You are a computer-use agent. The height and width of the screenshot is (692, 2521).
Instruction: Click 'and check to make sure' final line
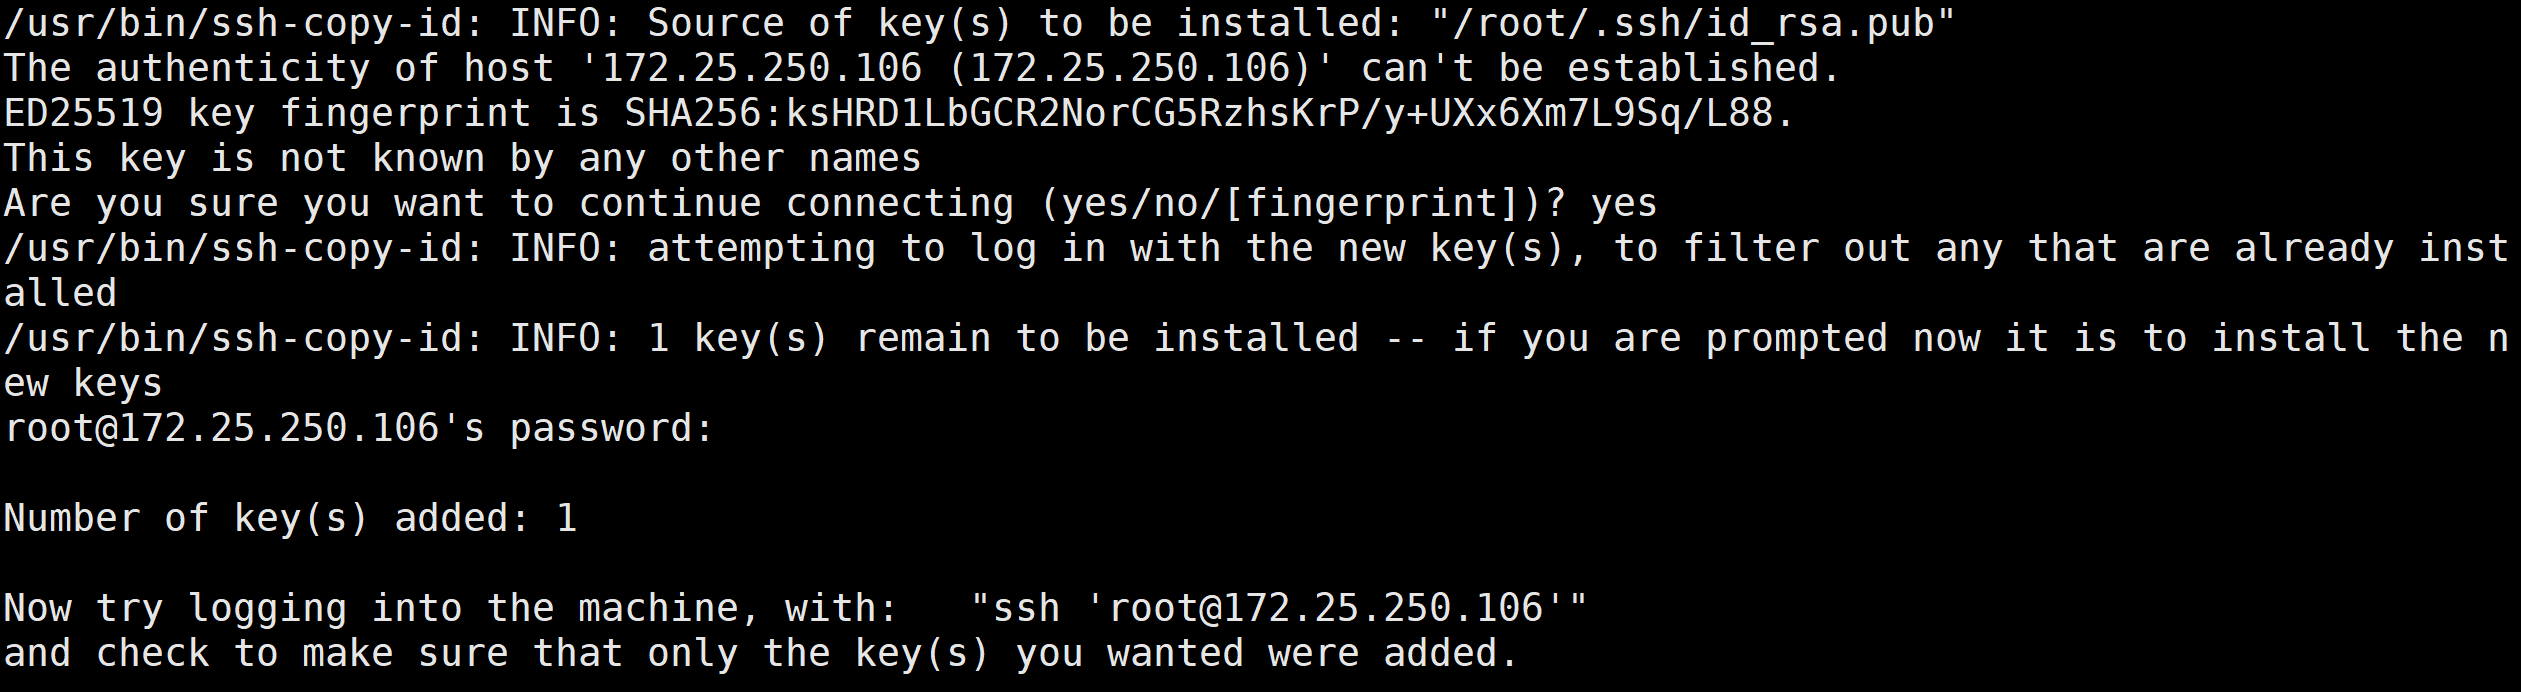click(x=761, y=653)
